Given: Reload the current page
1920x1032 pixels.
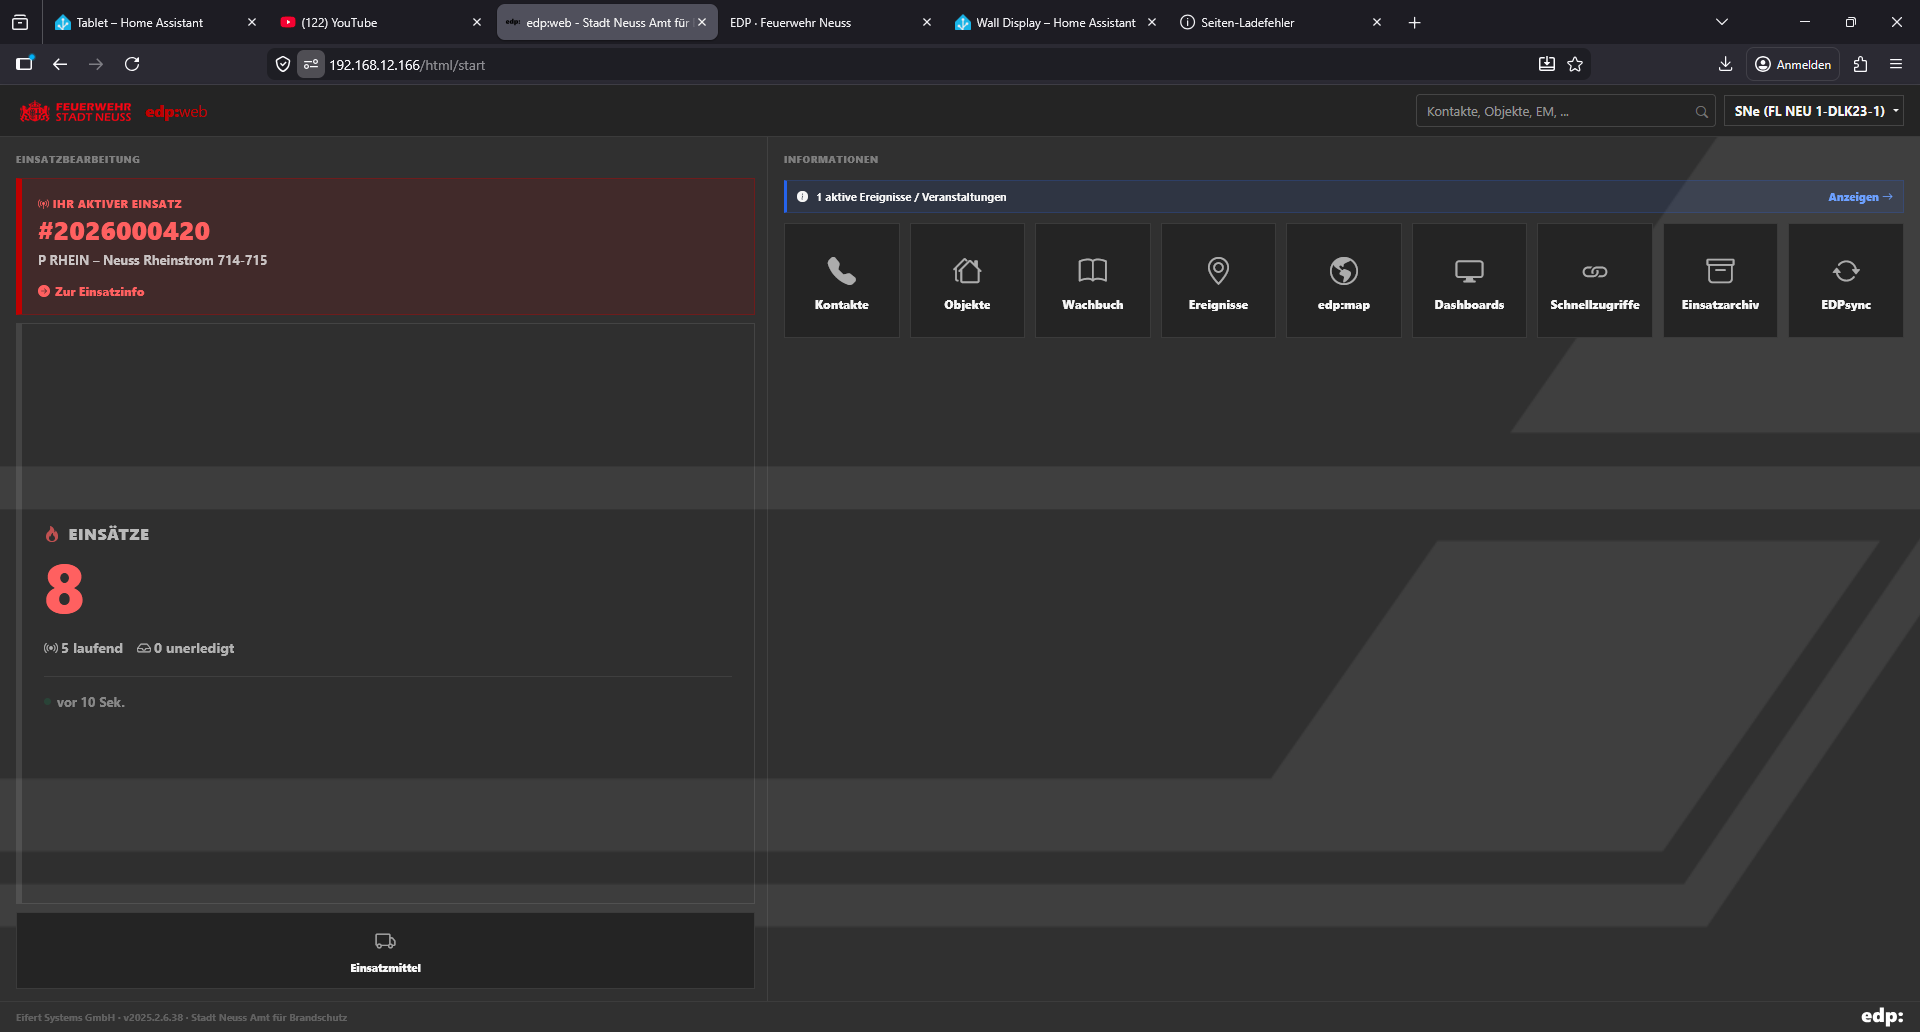Looking at the screenshot, I should pyautogui.click(x=132, y=64).
